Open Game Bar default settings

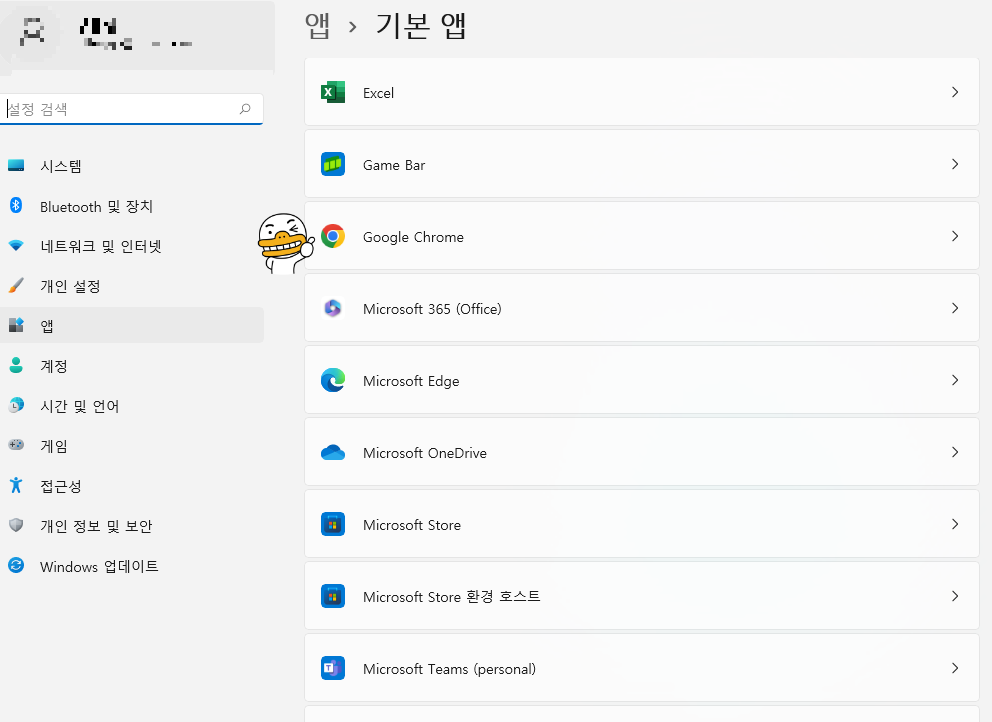(x=642, y=165)
